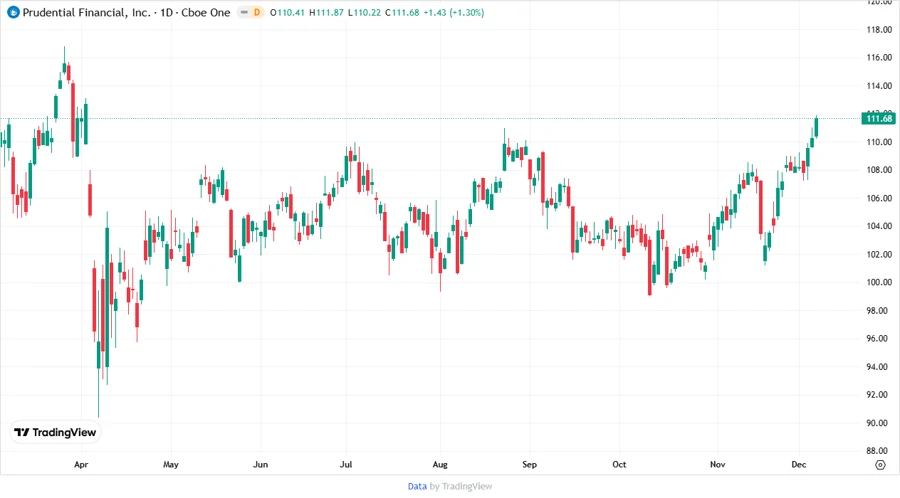This screenshot has height=498, width=900.
Task: Click the Prudential Financial logo icon
Action: [x=13, y=12]
